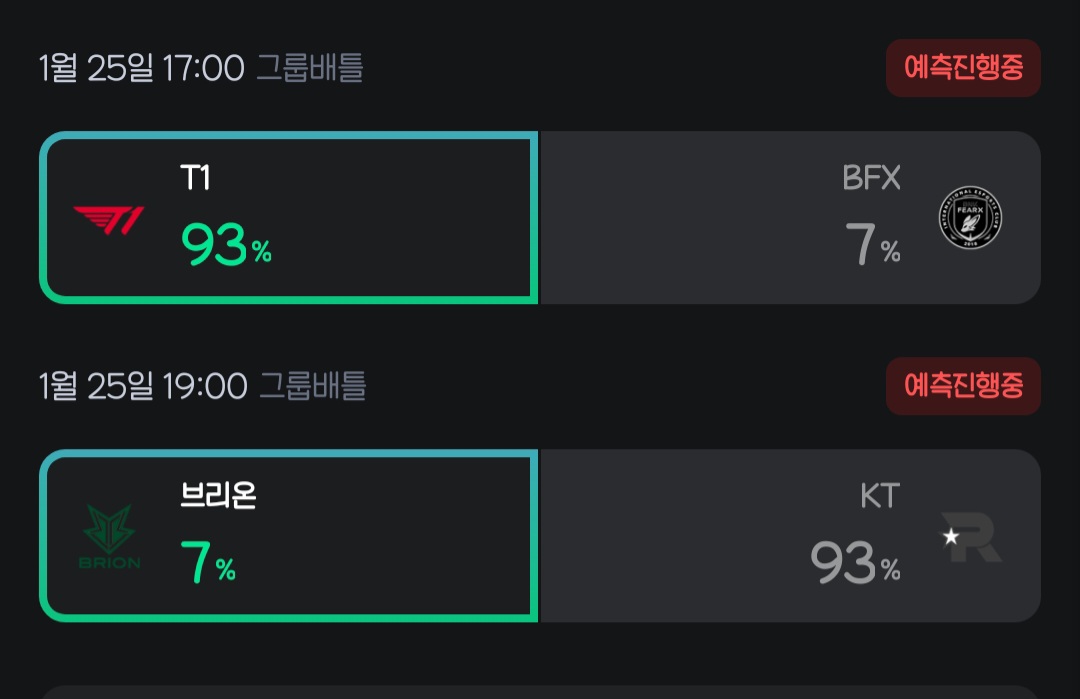The height and width of the screenshot is (699, 1080).
Task: Click BFX's gray 7% vote share
Action: coord(872,245)
